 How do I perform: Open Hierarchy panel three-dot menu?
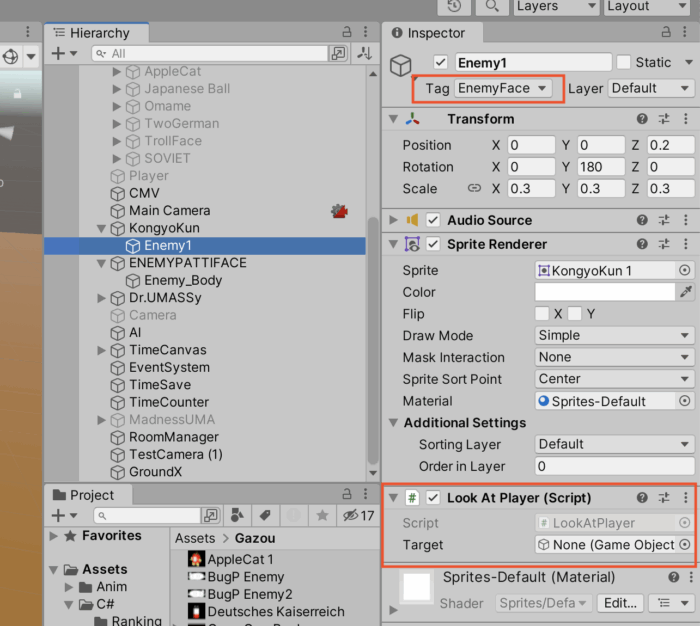click(x=366, y=32)
